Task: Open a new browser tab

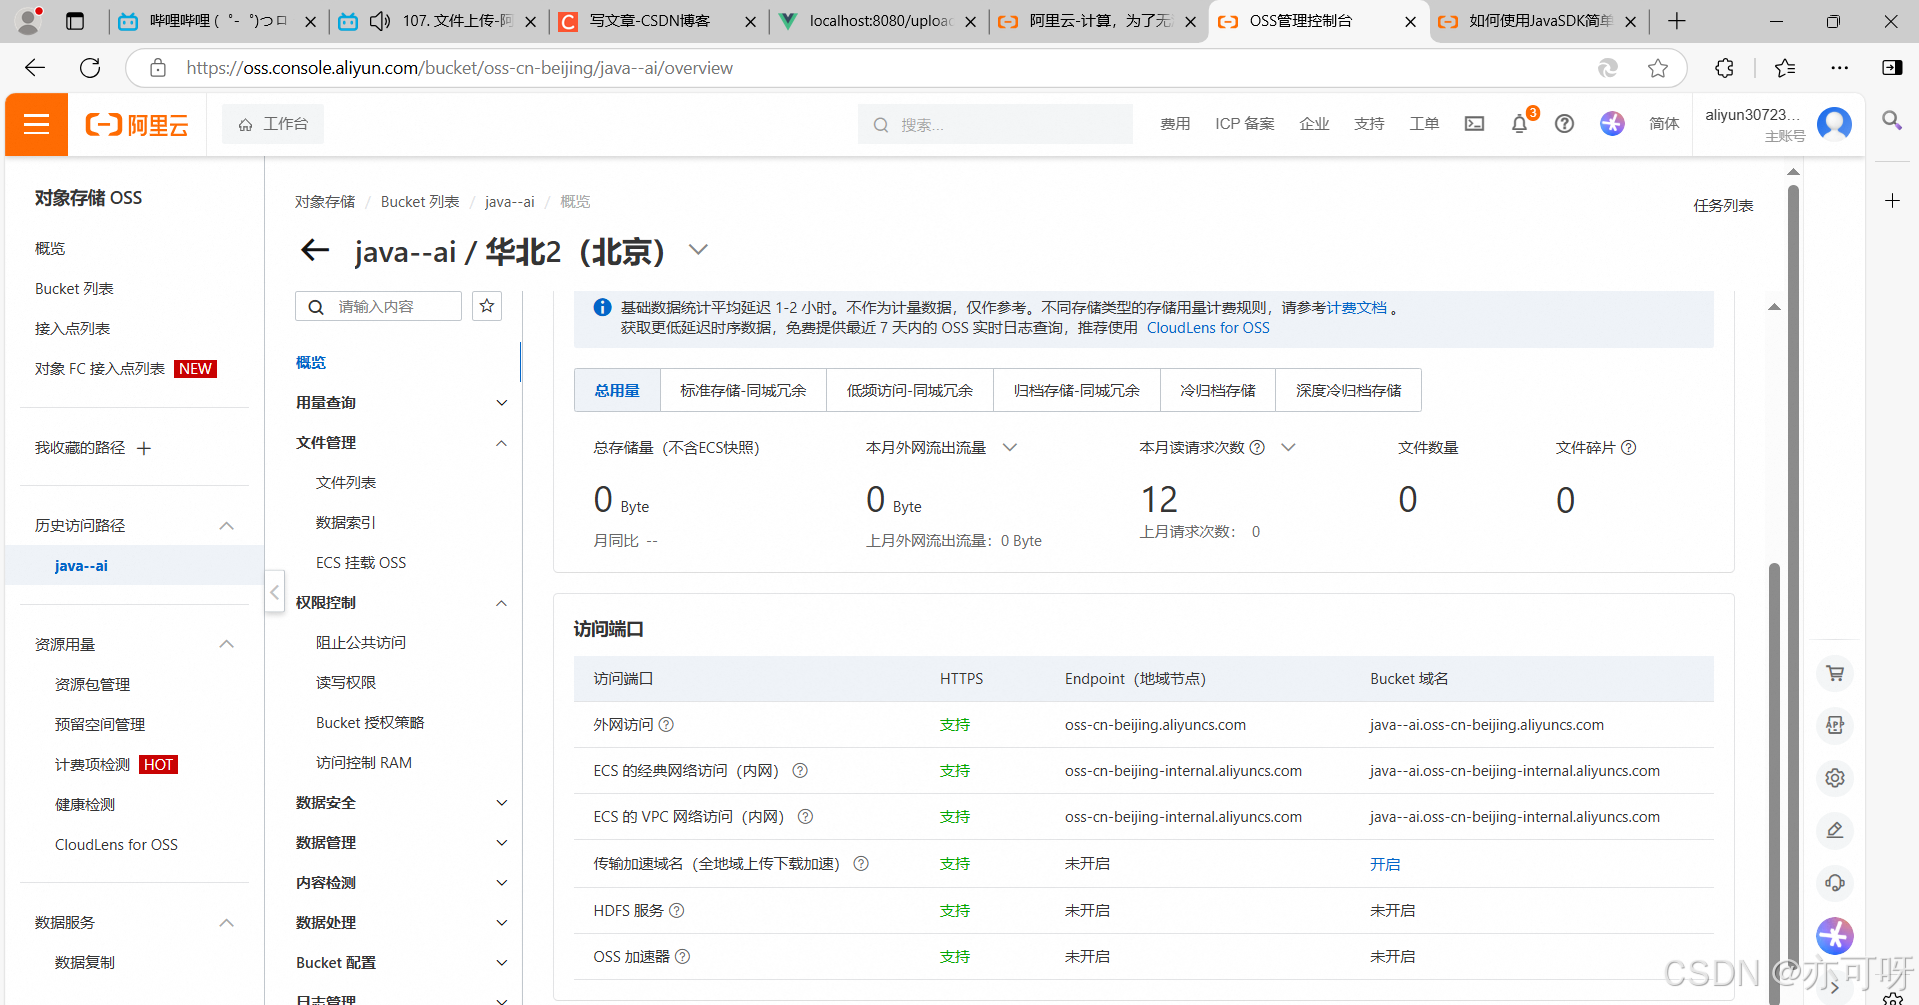Action: (1677, 21)
